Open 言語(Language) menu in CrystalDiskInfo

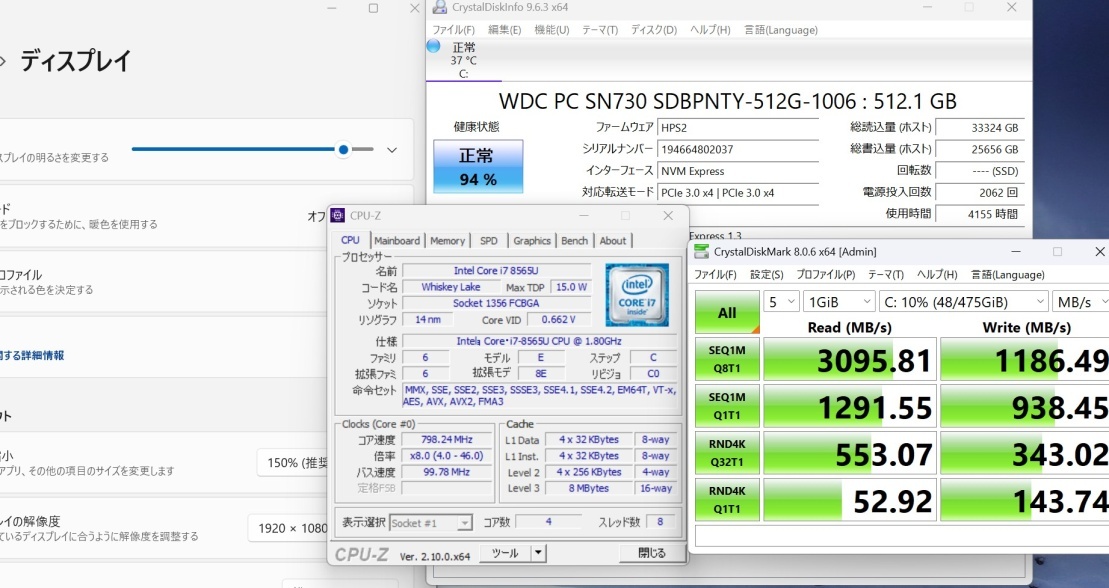[x=781, y=30]
